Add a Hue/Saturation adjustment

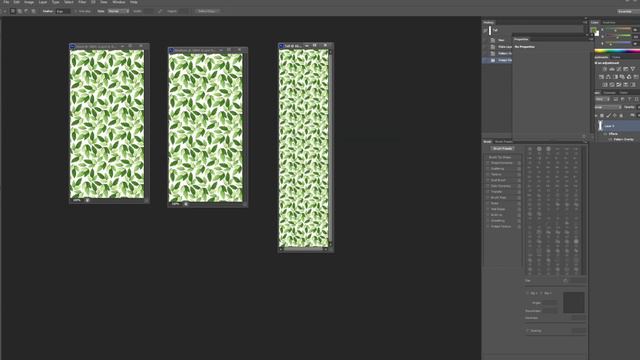tap(601, 77)
